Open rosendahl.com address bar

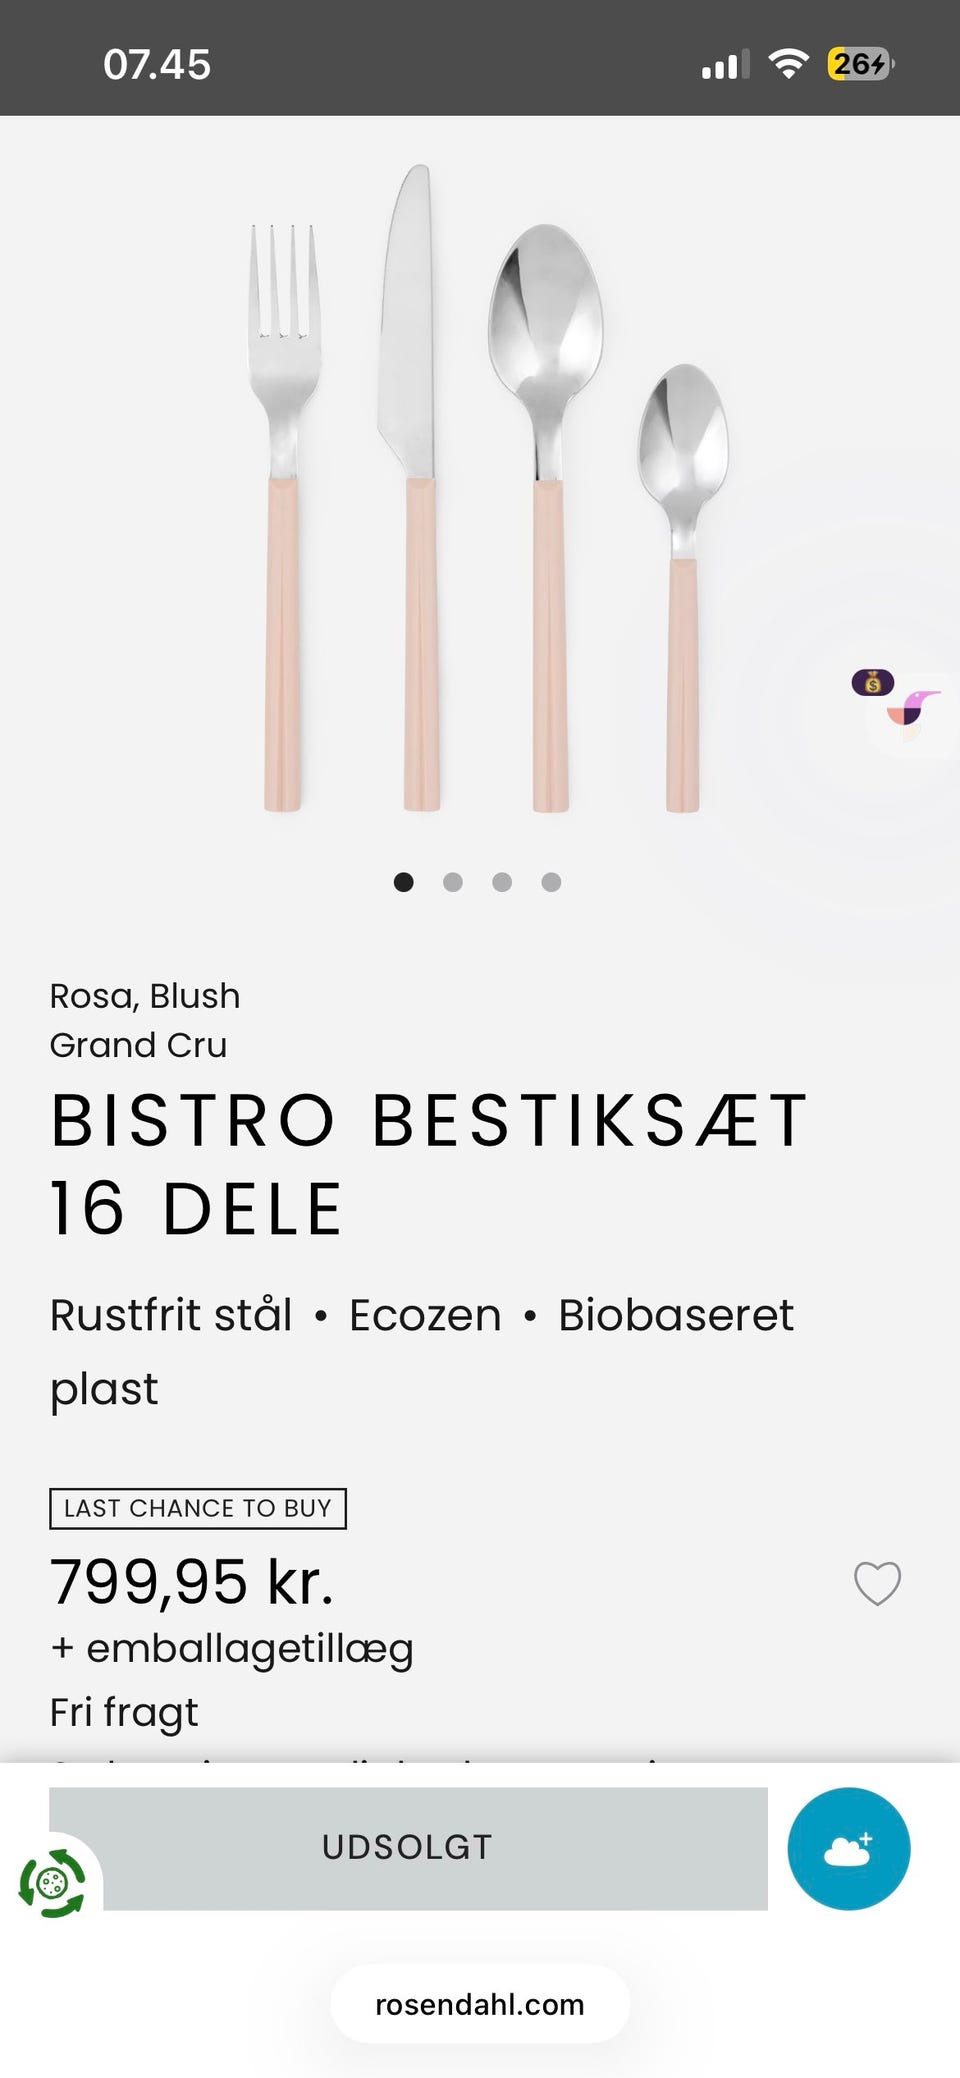tap(480, 2004)
